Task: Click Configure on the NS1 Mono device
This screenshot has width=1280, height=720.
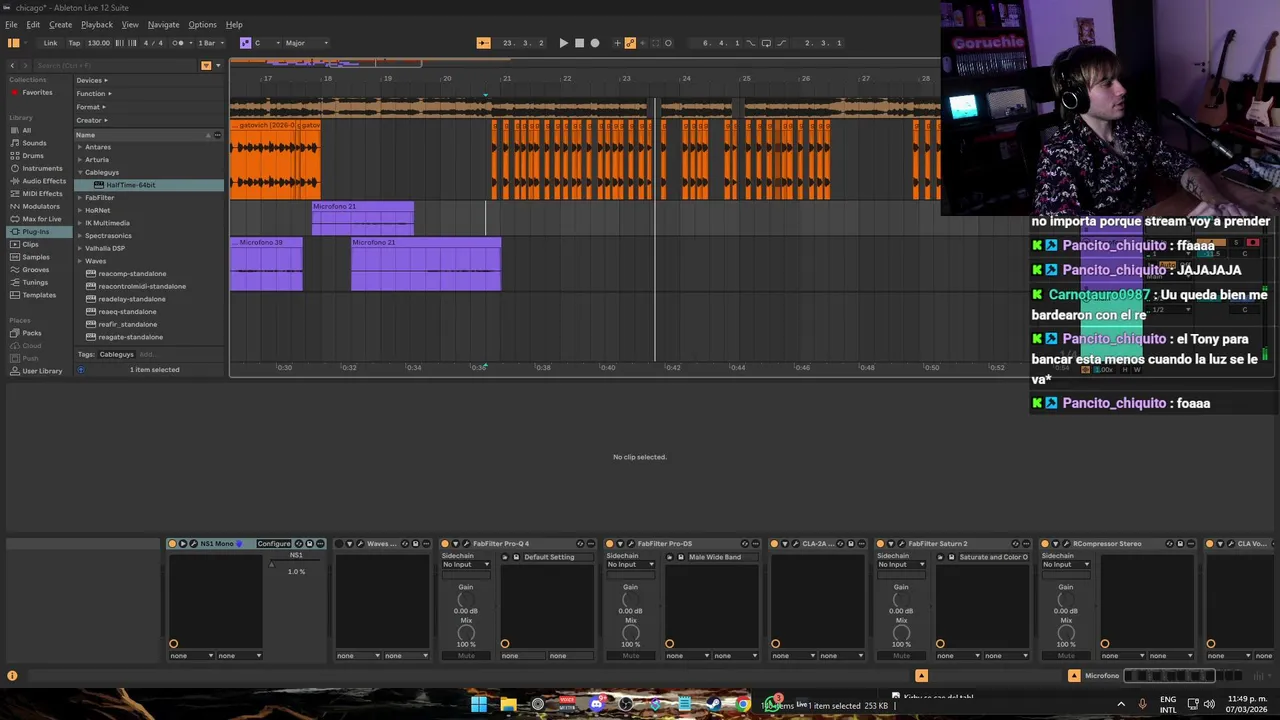Action: pos(273,544)
